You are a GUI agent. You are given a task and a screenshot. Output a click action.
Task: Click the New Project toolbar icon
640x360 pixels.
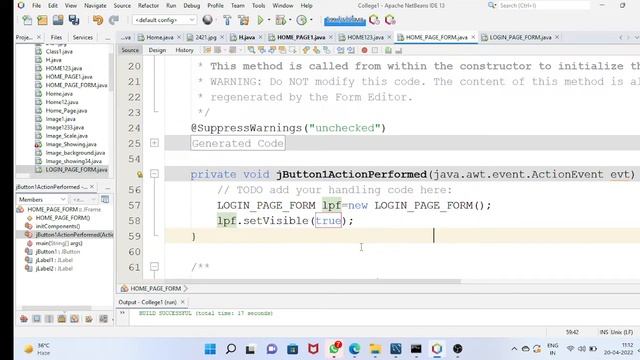[x=42, y=20]
